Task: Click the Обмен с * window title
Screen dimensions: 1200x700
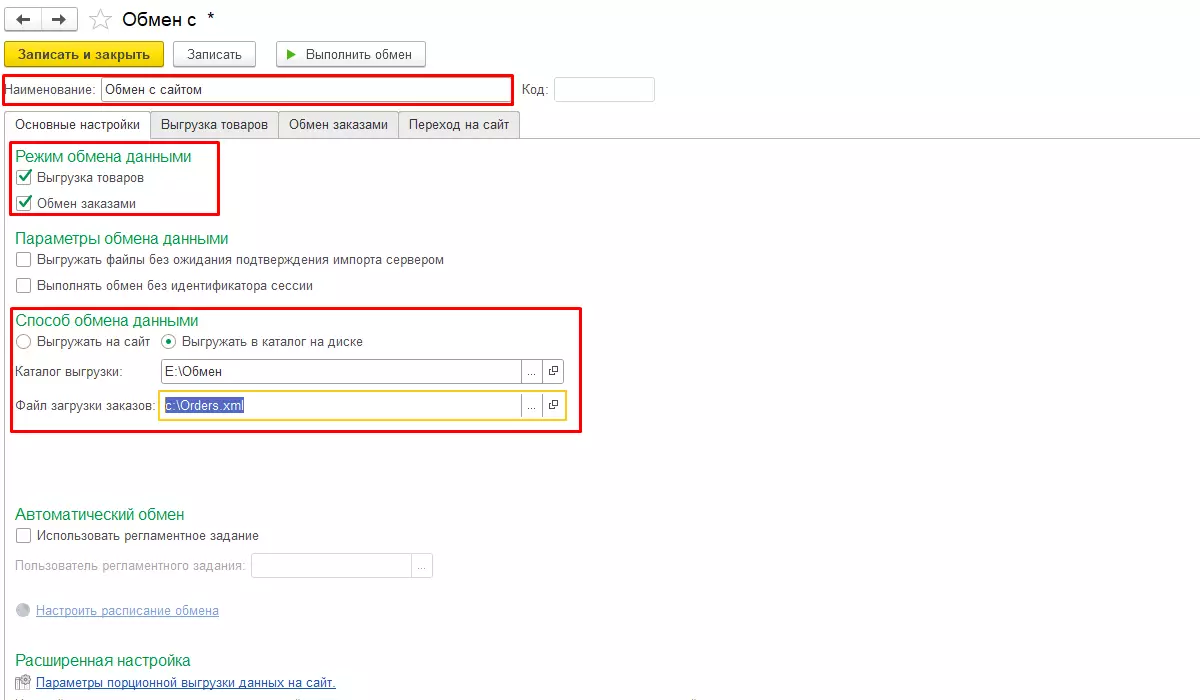Action: [x=168, y=19]
